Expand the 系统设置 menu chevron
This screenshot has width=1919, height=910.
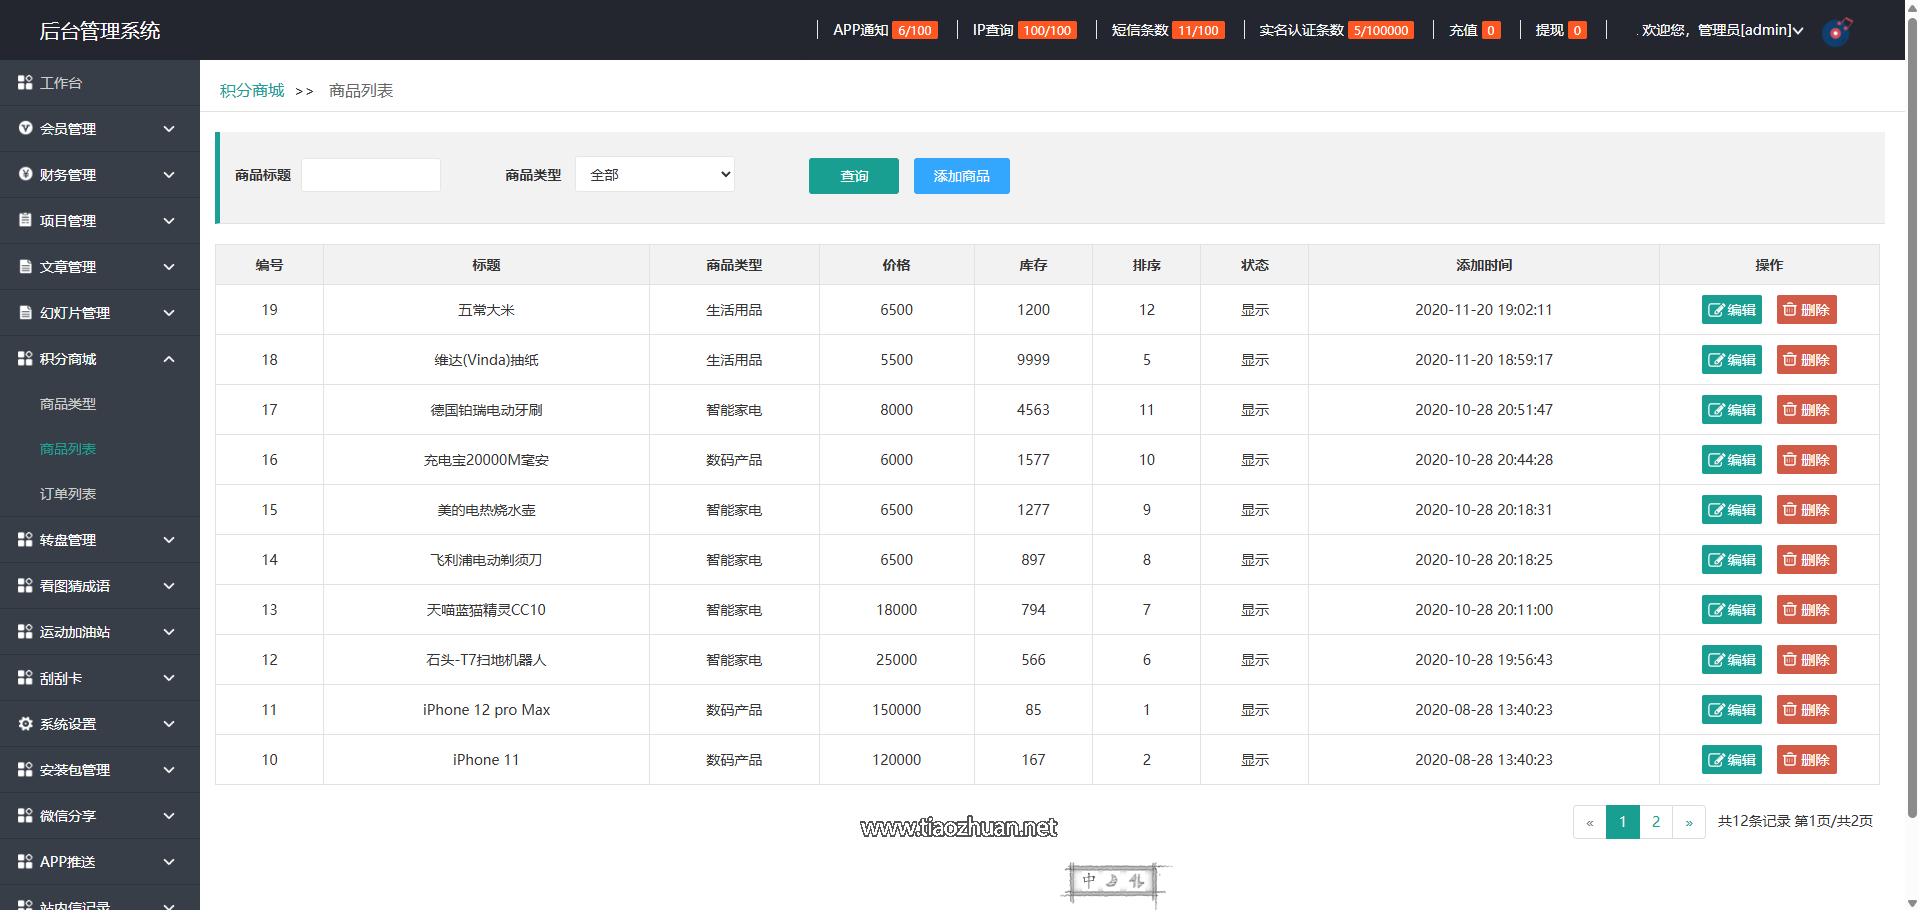pos(169,724)
